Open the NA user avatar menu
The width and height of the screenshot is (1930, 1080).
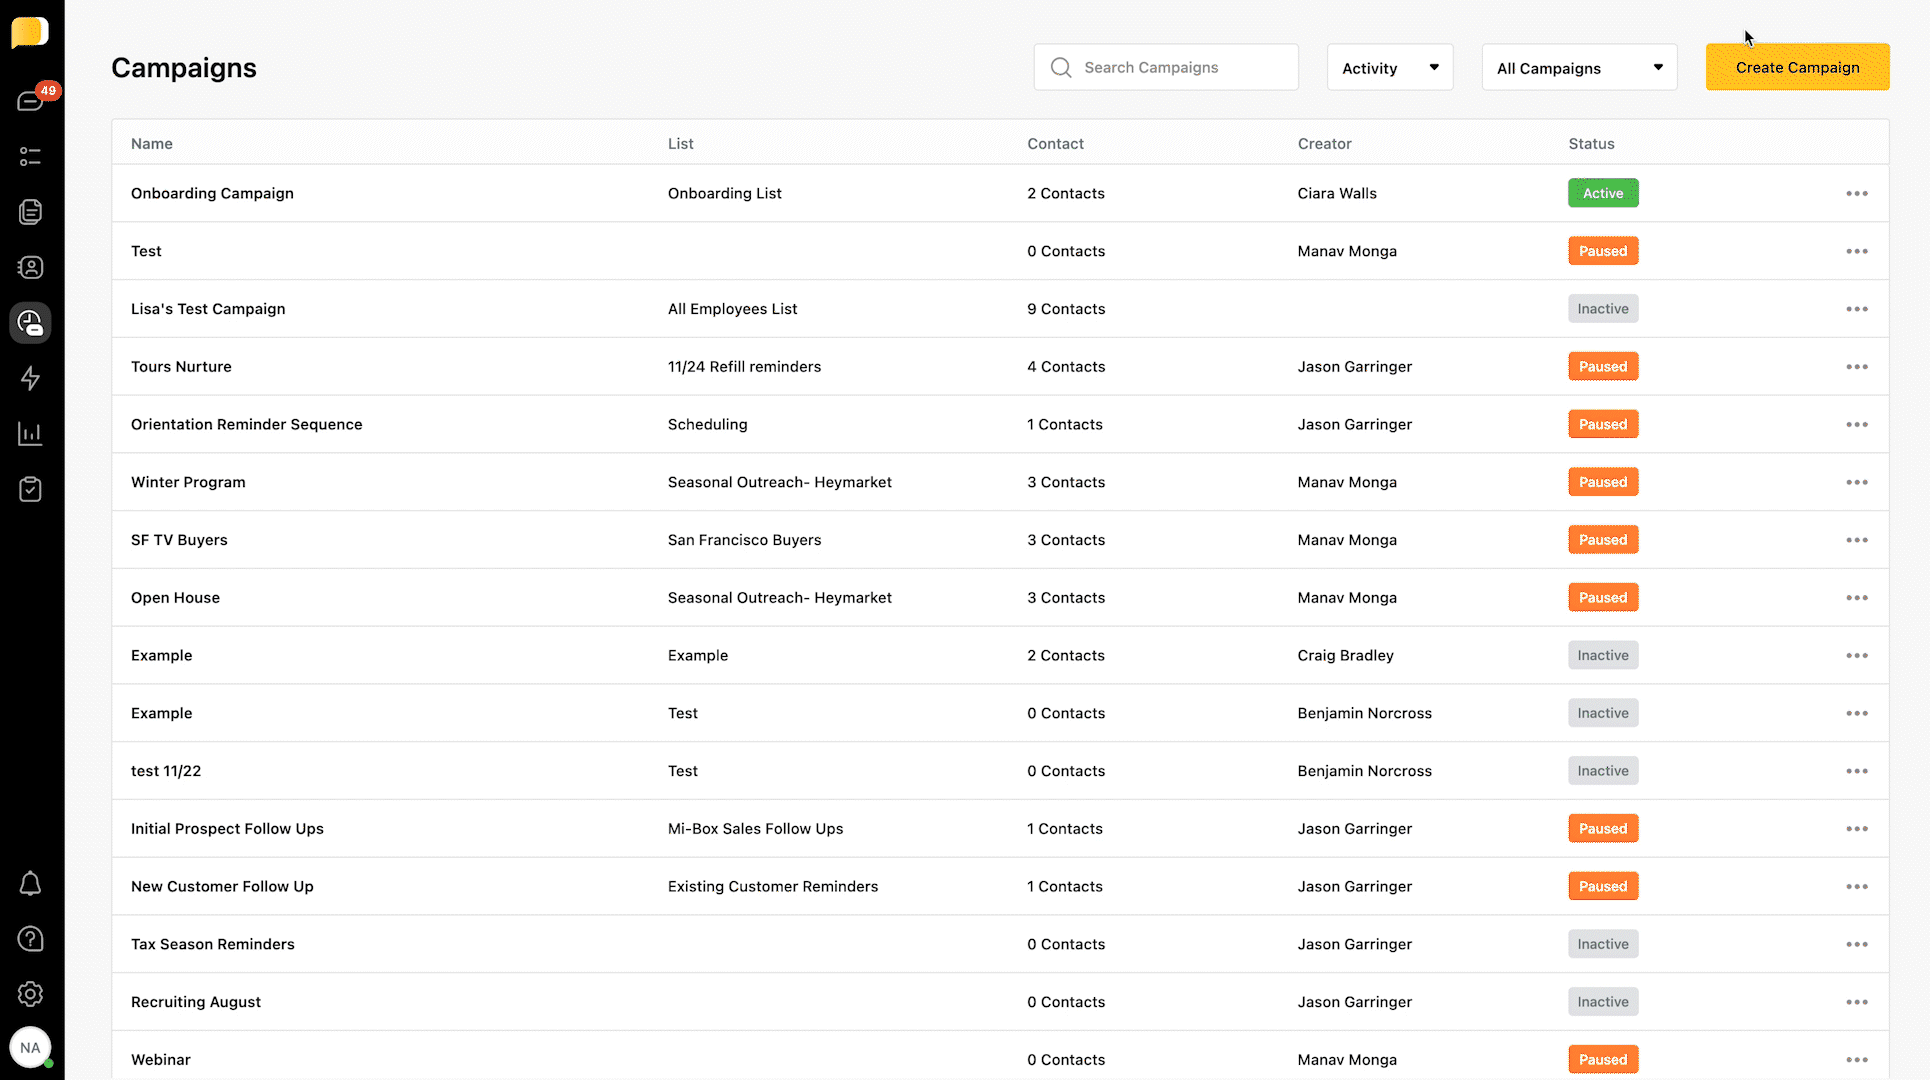[30, 1048]
